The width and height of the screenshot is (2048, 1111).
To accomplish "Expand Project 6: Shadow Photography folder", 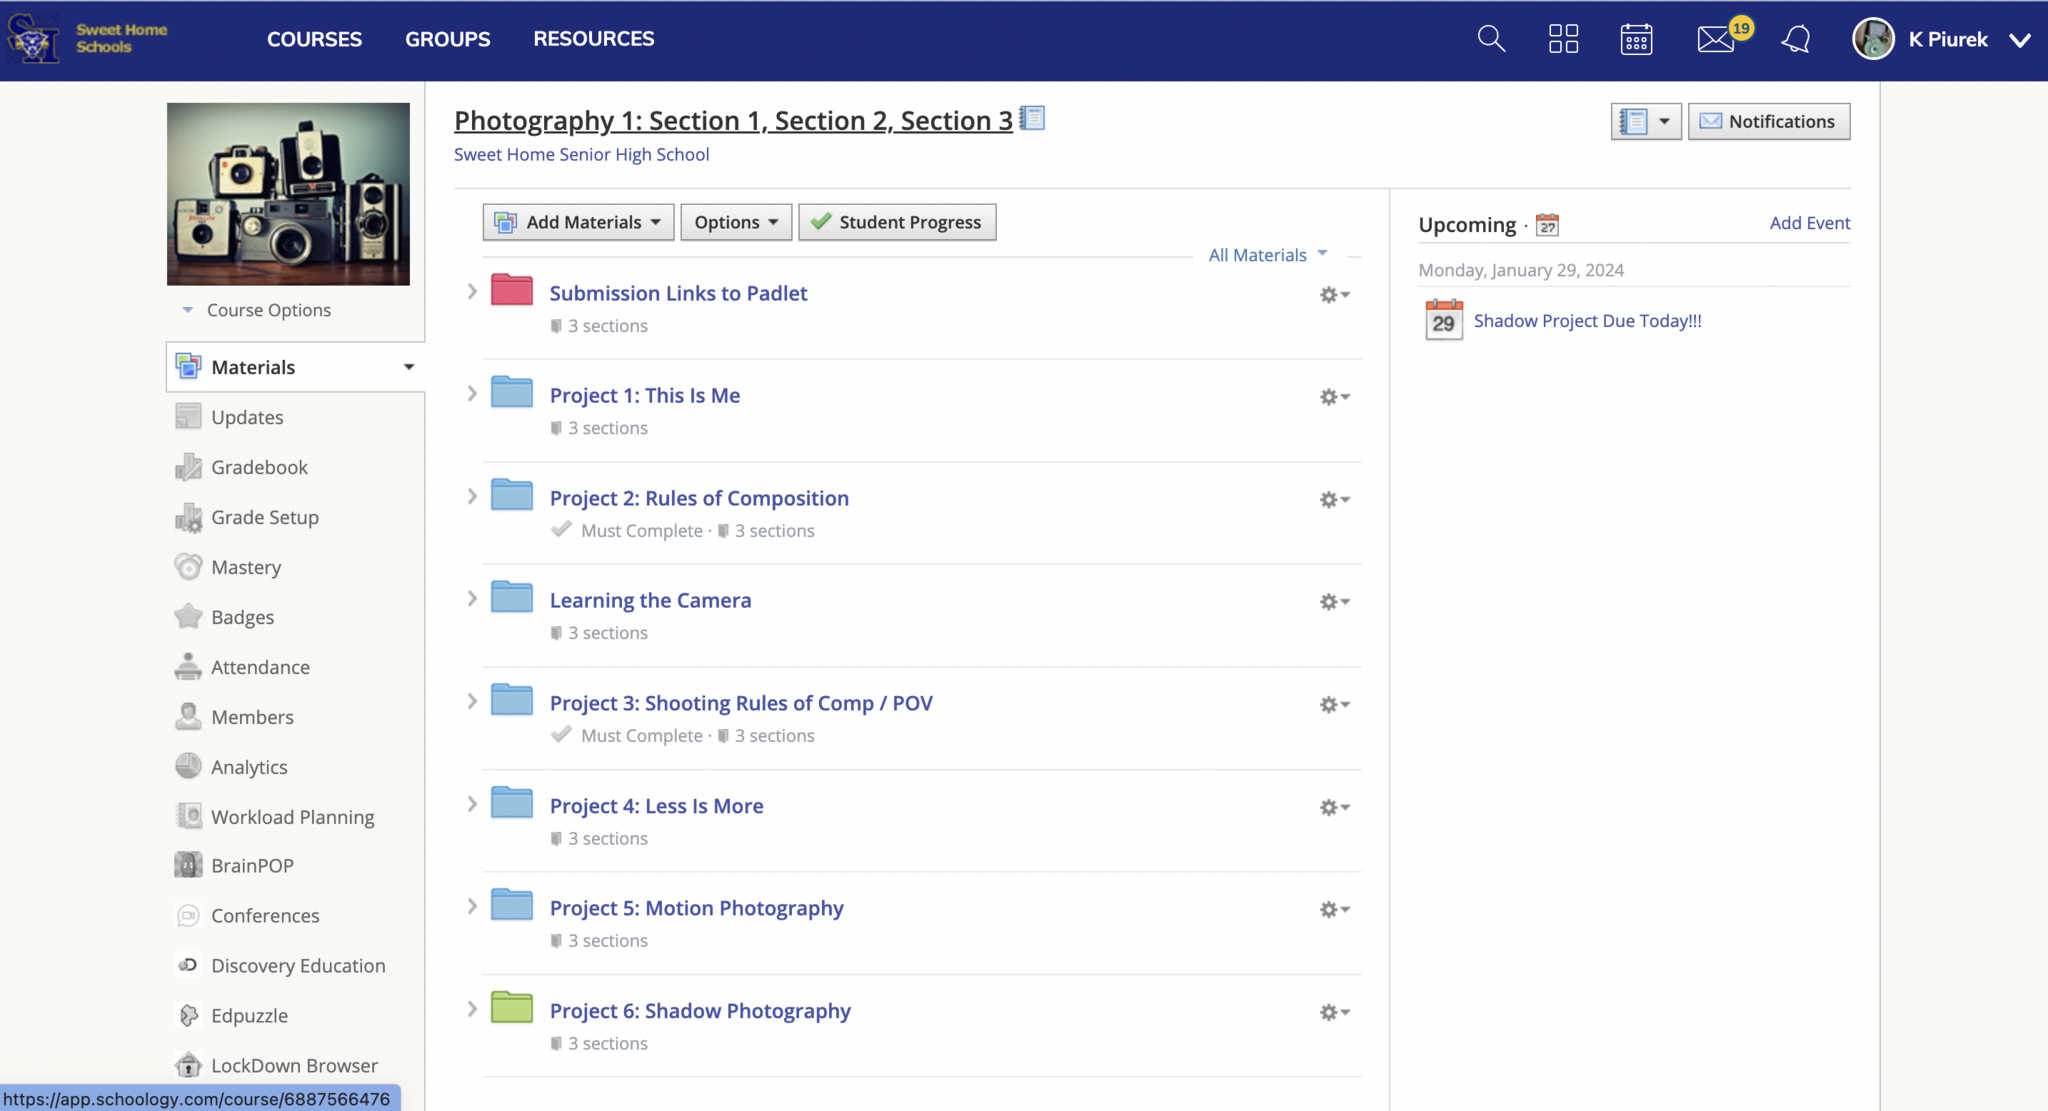I will (472, 1009).
